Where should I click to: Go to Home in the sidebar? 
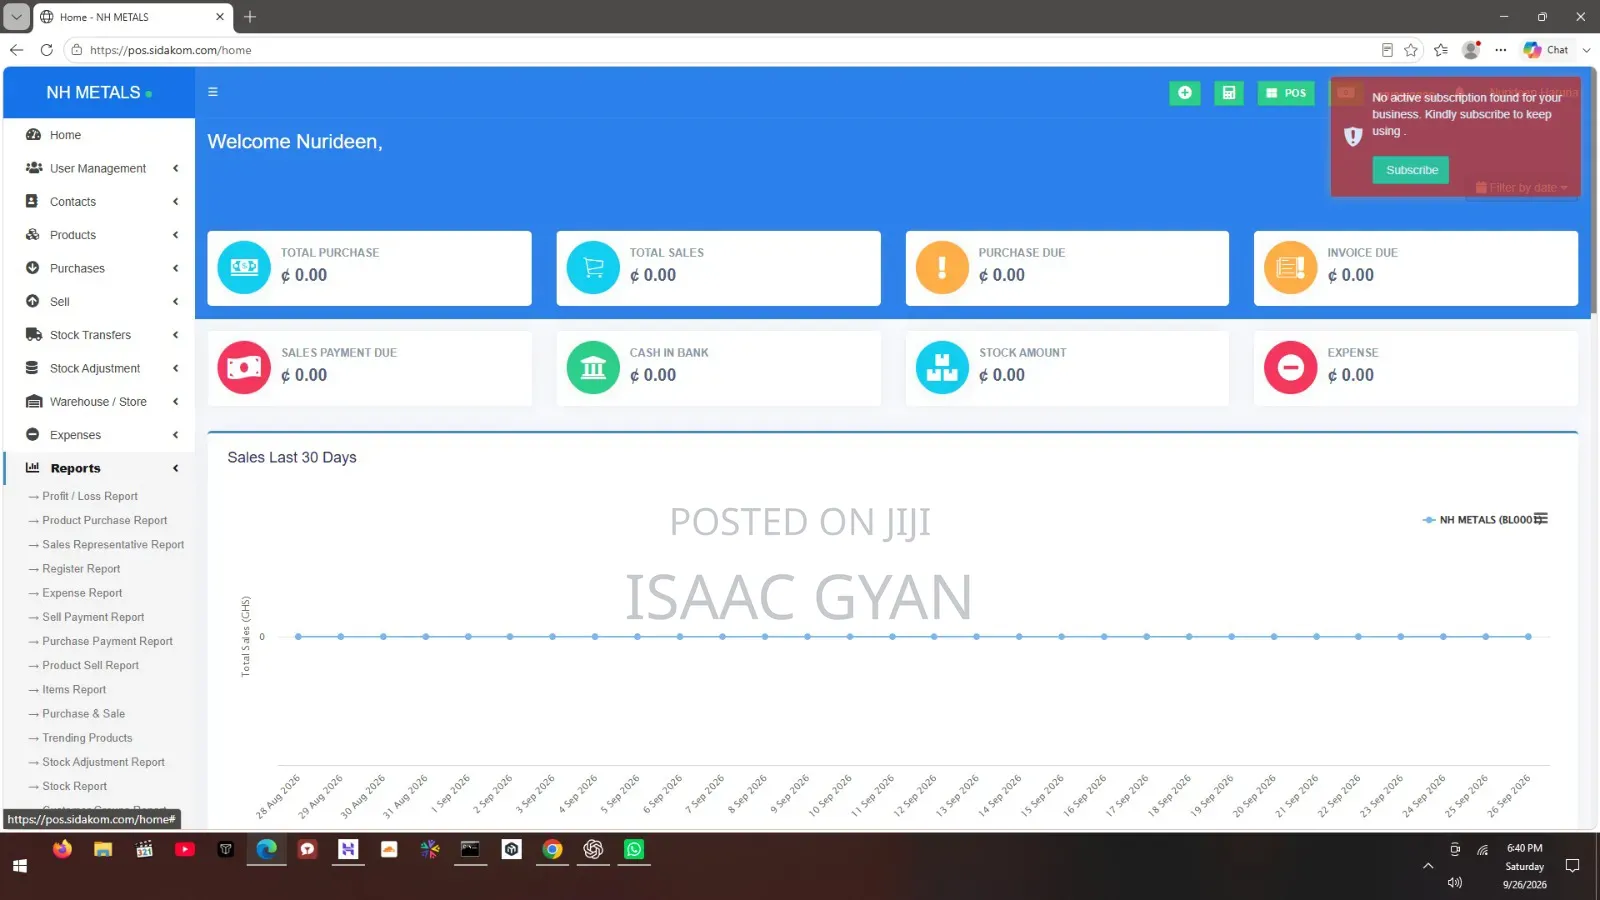(99, 135)
